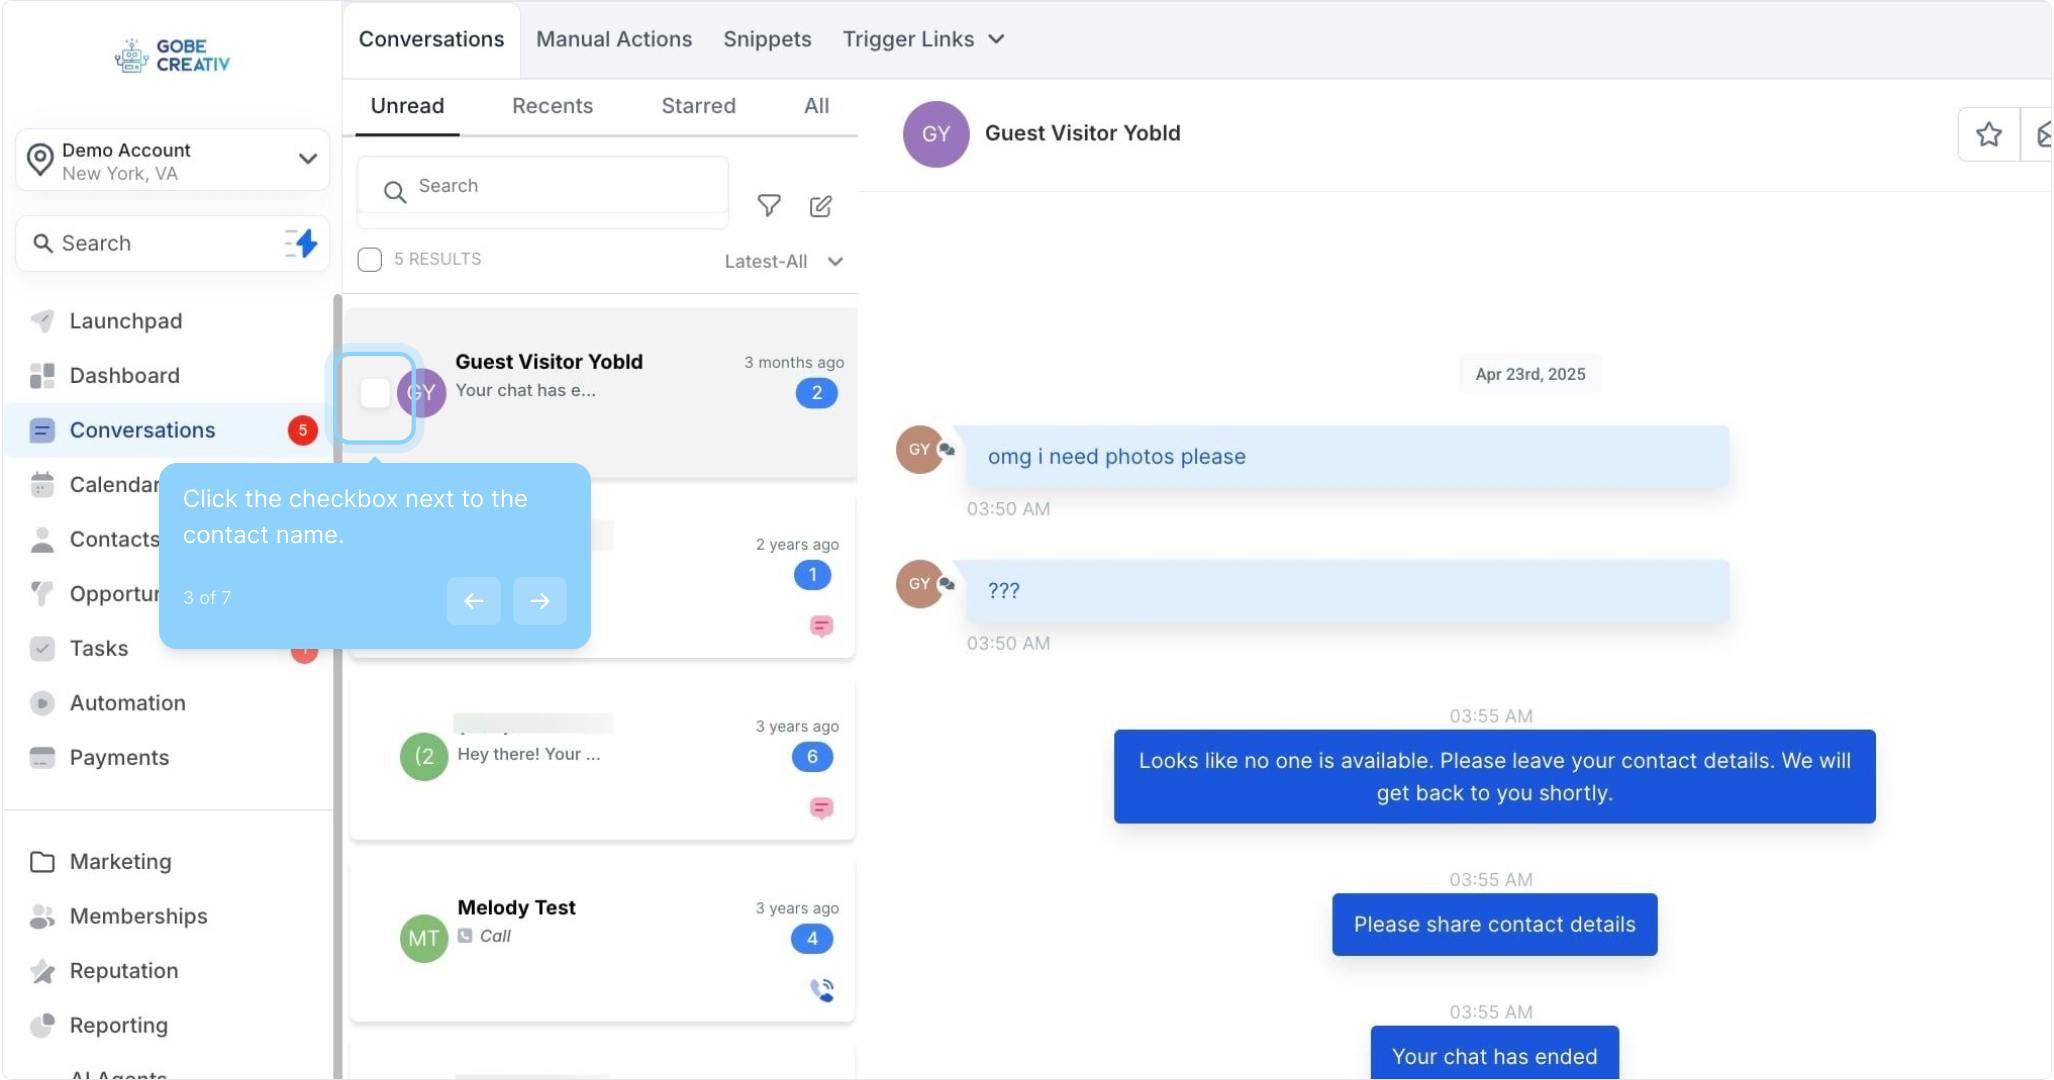Click the compose new message icon
The height and width of the screenshot is (1080, 2054).
(820, 206)
